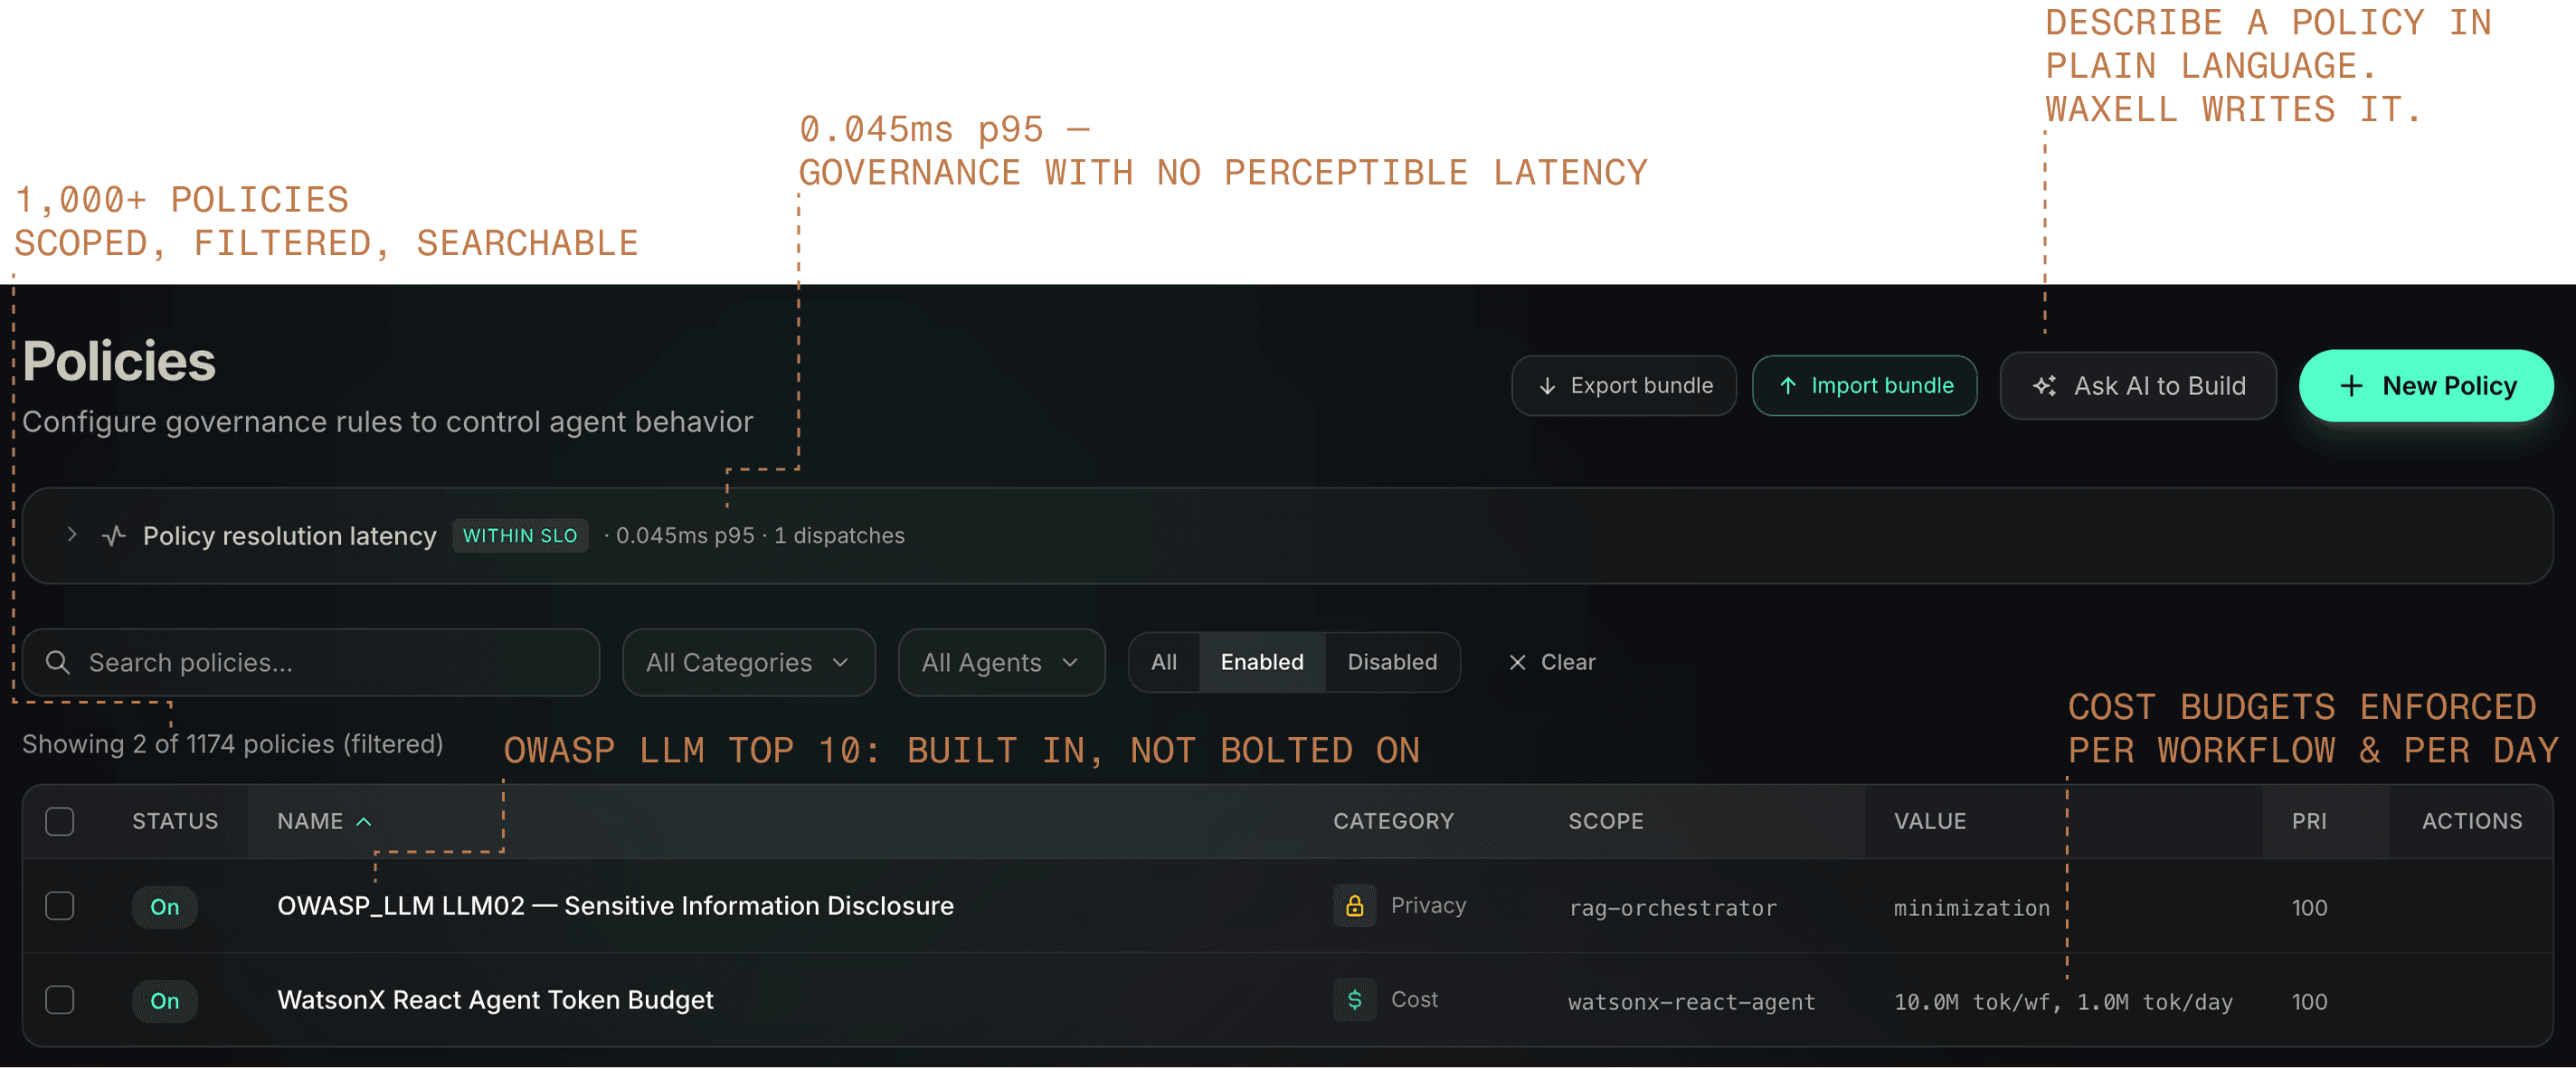Screen dimensions: 2576x1068
Task: Click the upload arrow icon on Import bundle
Action: pos(1788,386)
